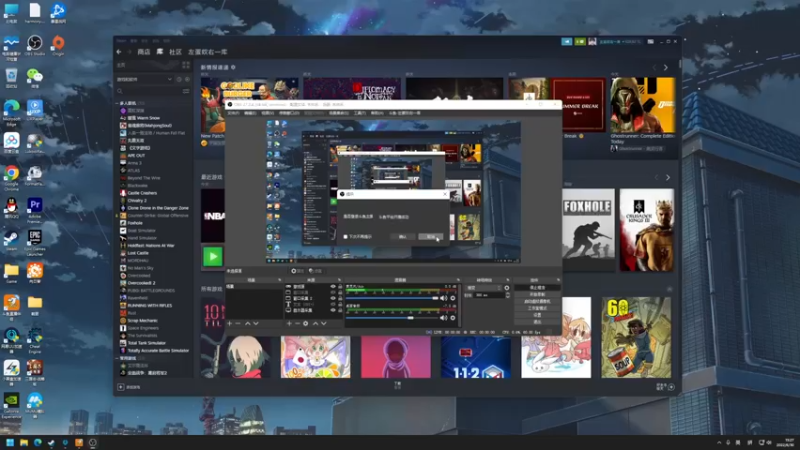The width and height of the screenshot is (800, 450).
Task: Click OBS 停止推流 button
Action: pos(537,288)
